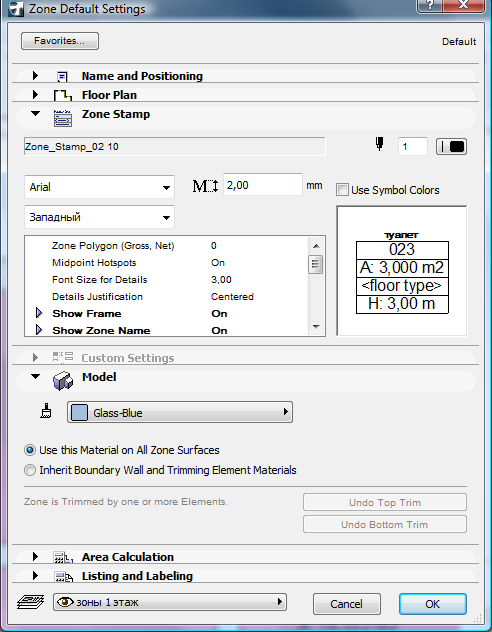Click the Model header title
Image resolution: width=492 pixels, height=632 pixels.
99,377
